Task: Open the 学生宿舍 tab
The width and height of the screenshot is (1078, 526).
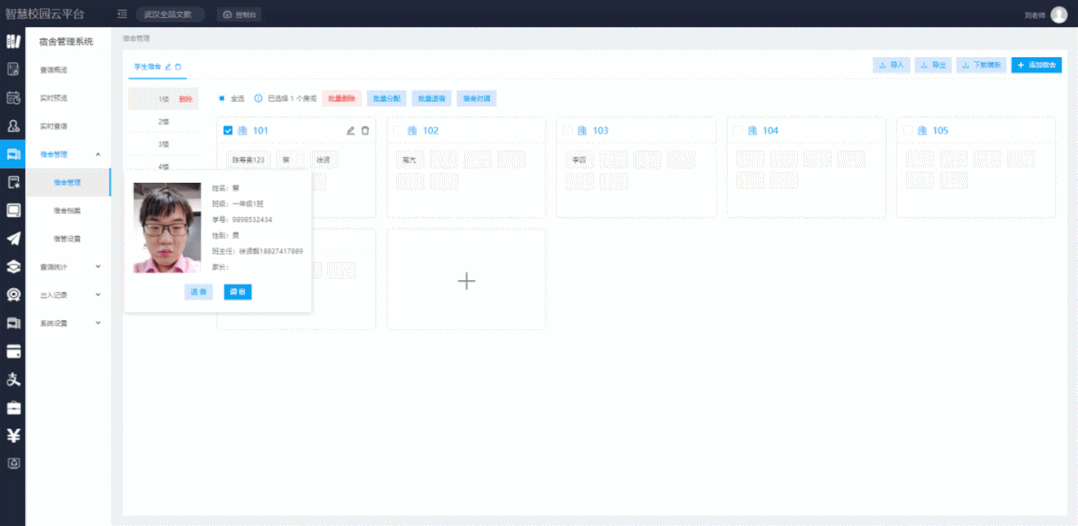Action: click(x=147, y=67)
